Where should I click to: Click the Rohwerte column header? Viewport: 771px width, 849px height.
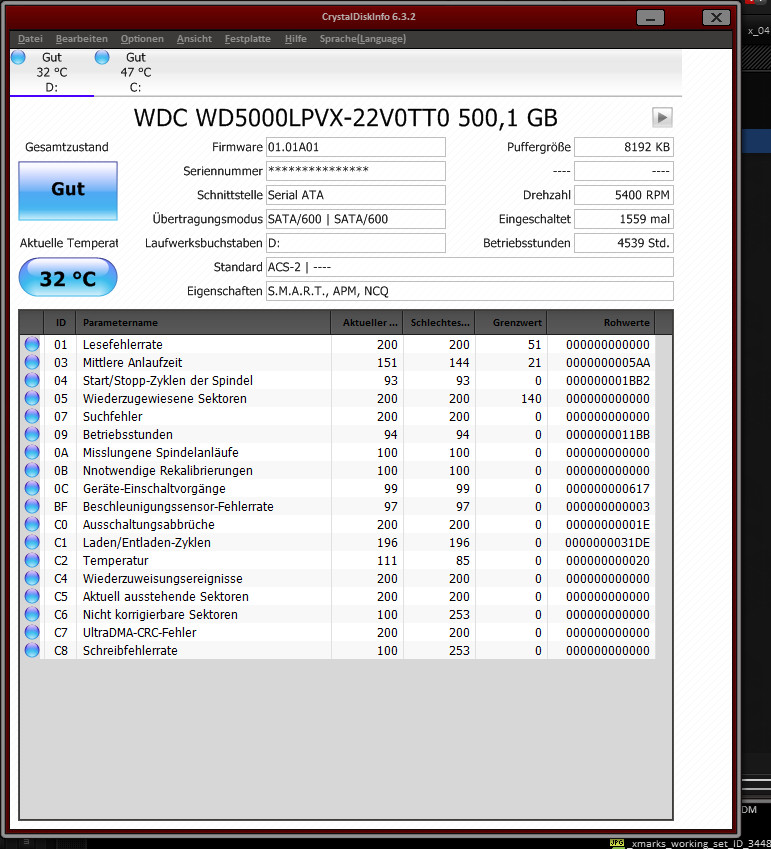click(x=600, y=322)
